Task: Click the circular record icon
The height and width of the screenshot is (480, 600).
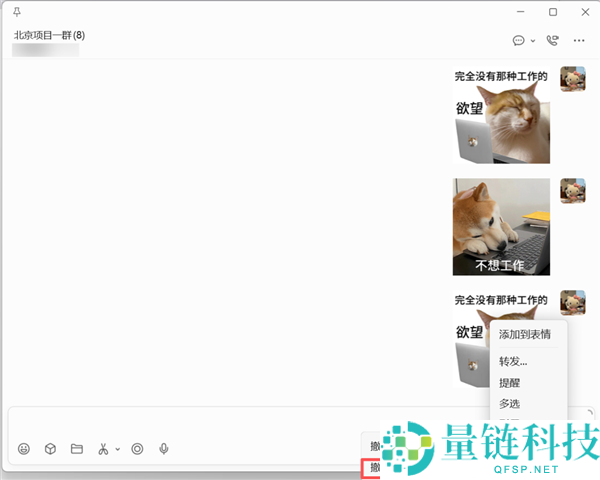Action: tap(137, 449)
